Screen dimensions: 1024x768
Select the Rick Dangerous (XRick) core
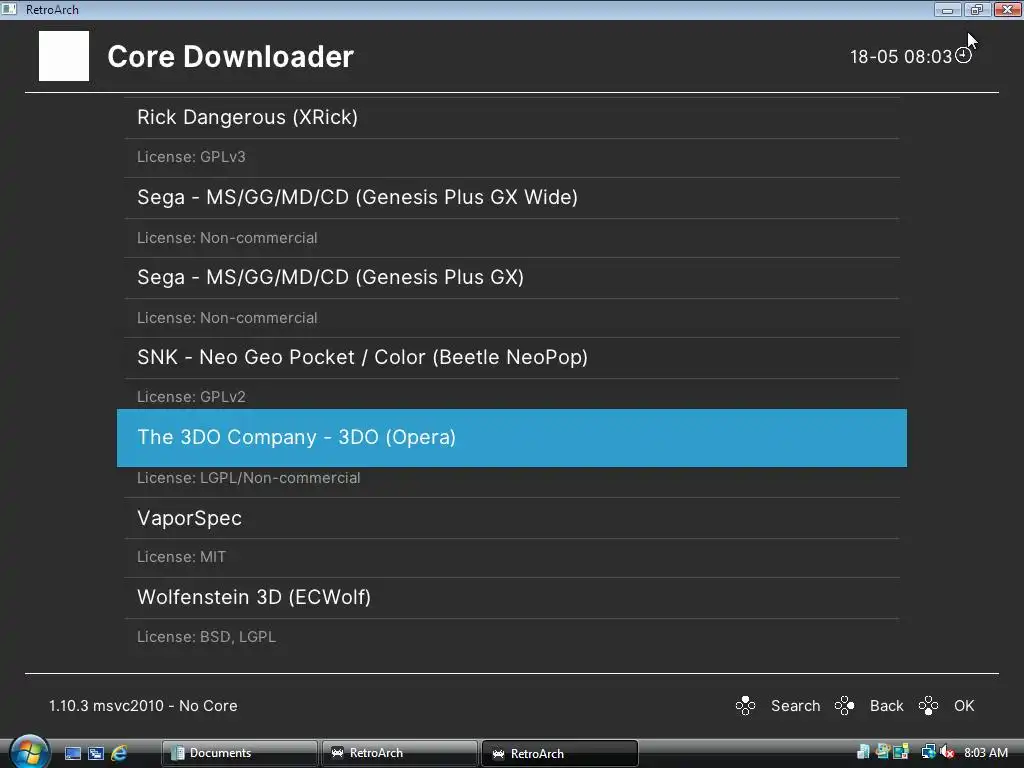(512, 118)
